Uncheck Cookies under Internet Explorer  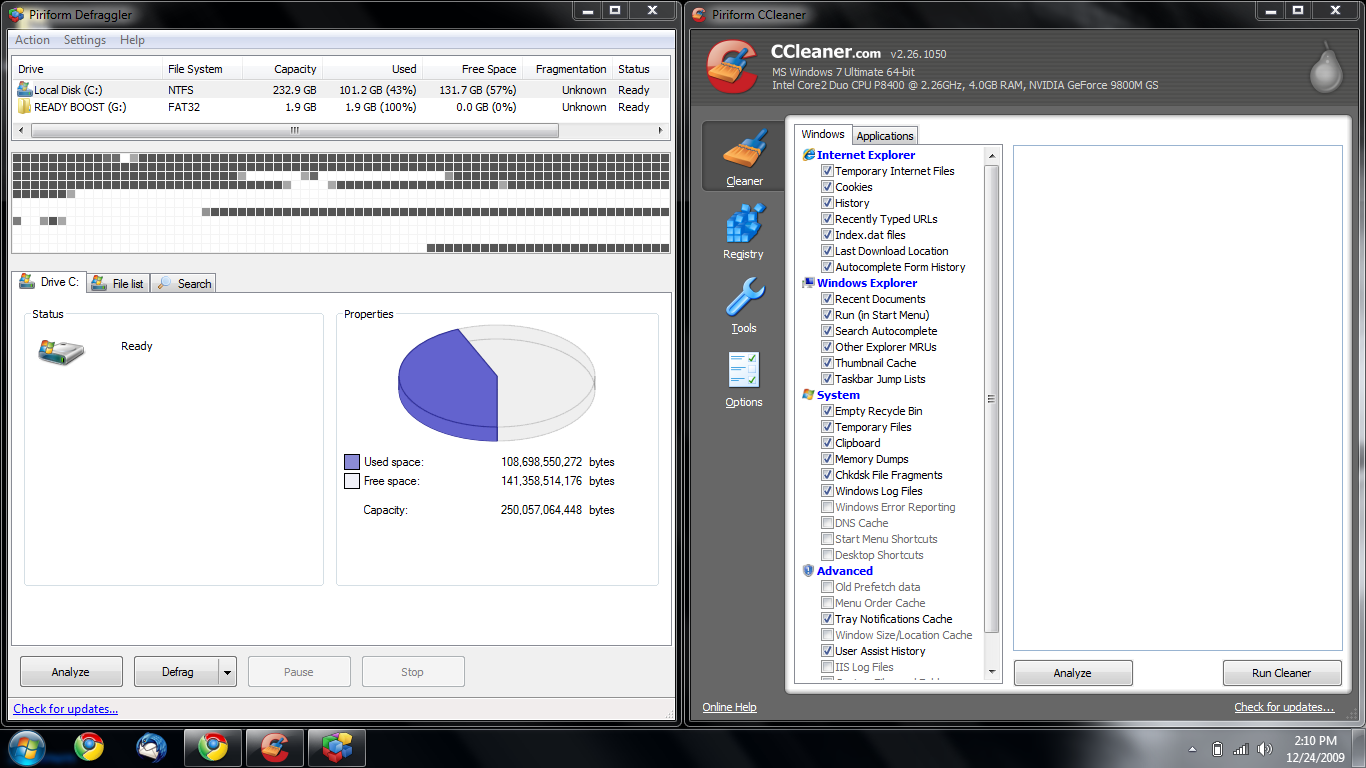click(827, 187)
